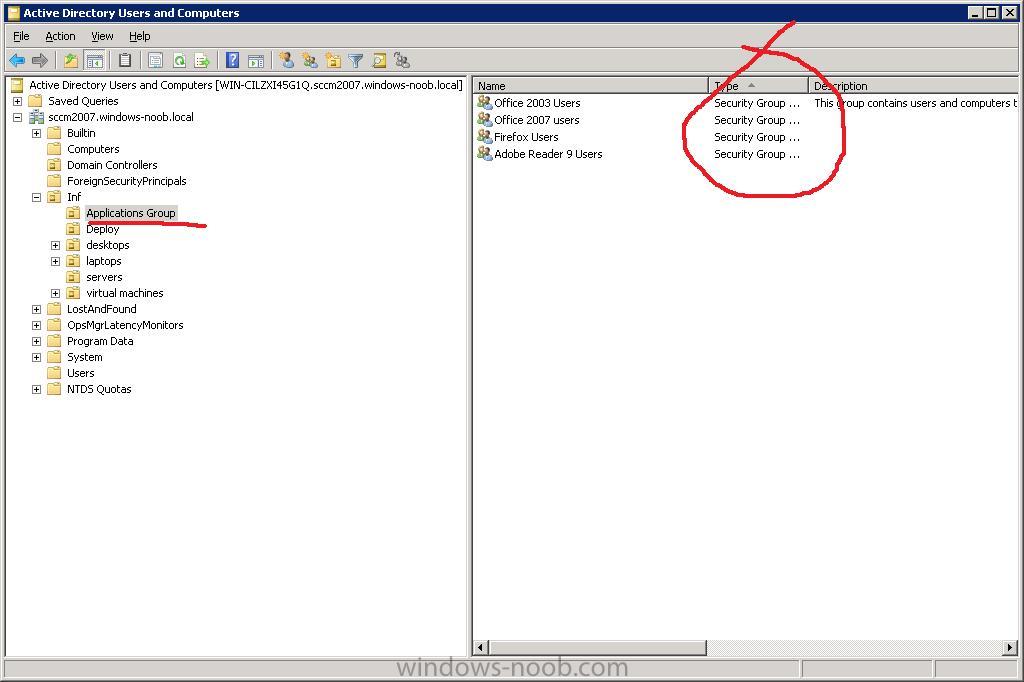The image size is (1024, 682).
Task: Sort by the Name column header
Action: (591, 86)
